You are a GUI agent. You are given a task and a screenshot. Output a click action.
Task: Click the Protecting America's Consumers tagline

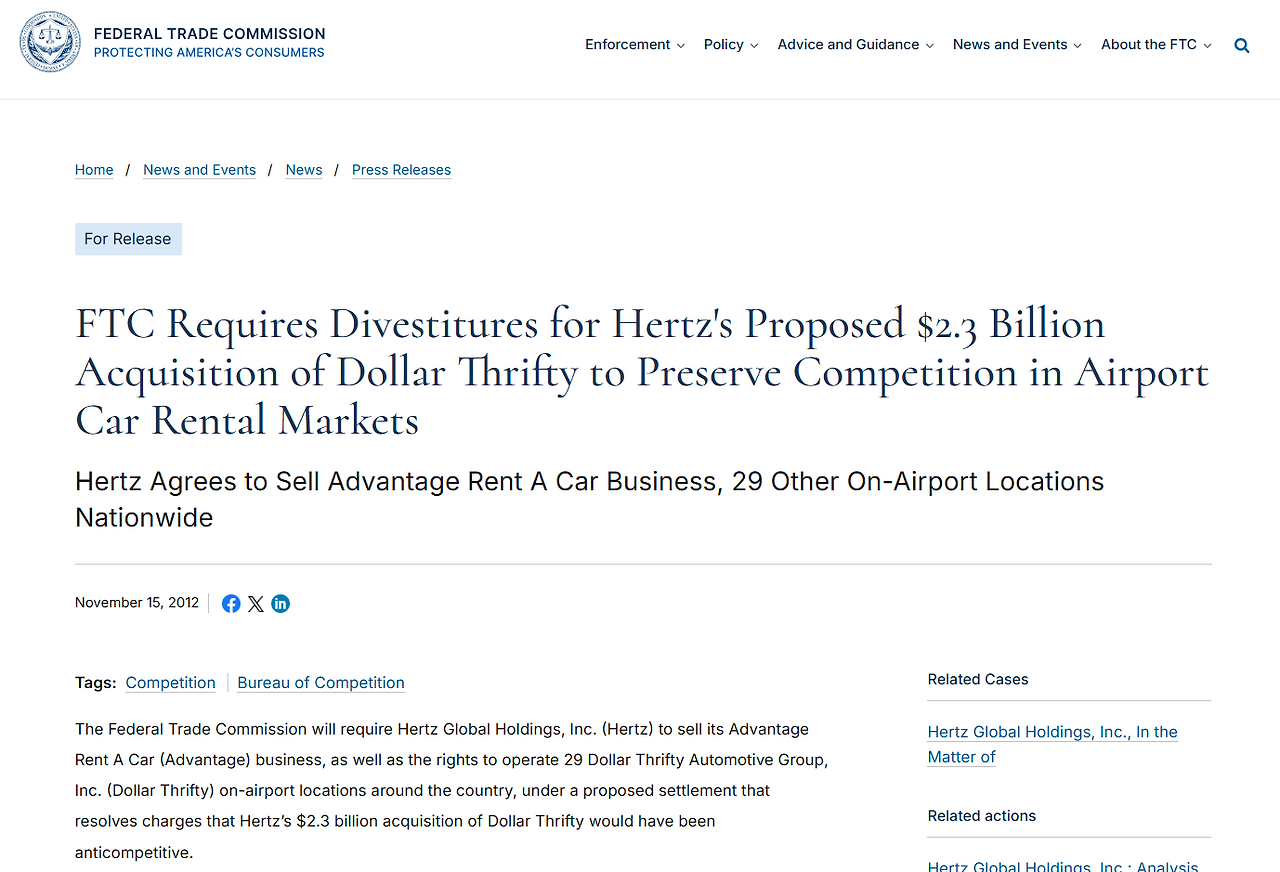click(x=209, y=53)
